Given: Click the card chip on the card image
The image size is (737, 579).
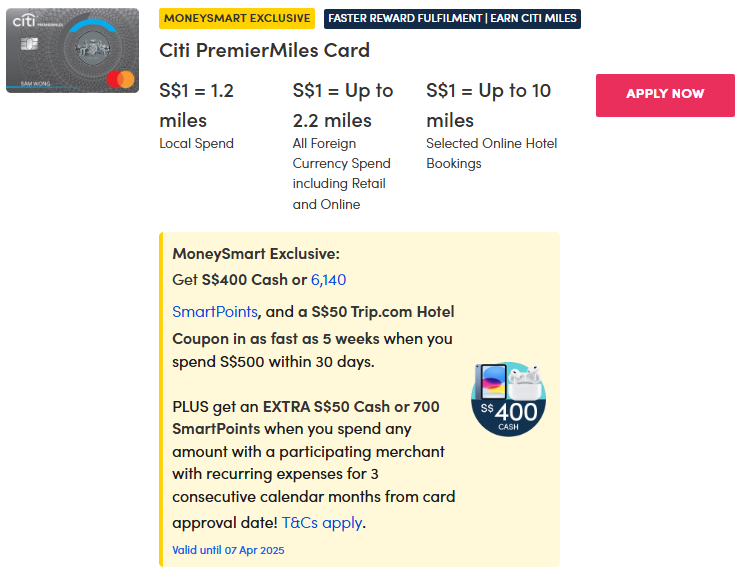Looking at the screenshot, I should [x=29, y=44].
